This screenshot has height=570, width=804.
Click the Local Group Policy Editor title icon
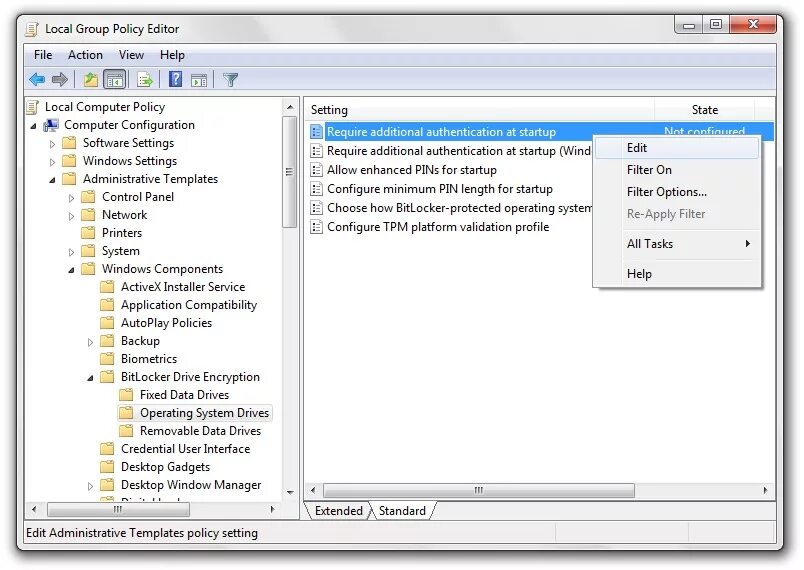(32, 29)
